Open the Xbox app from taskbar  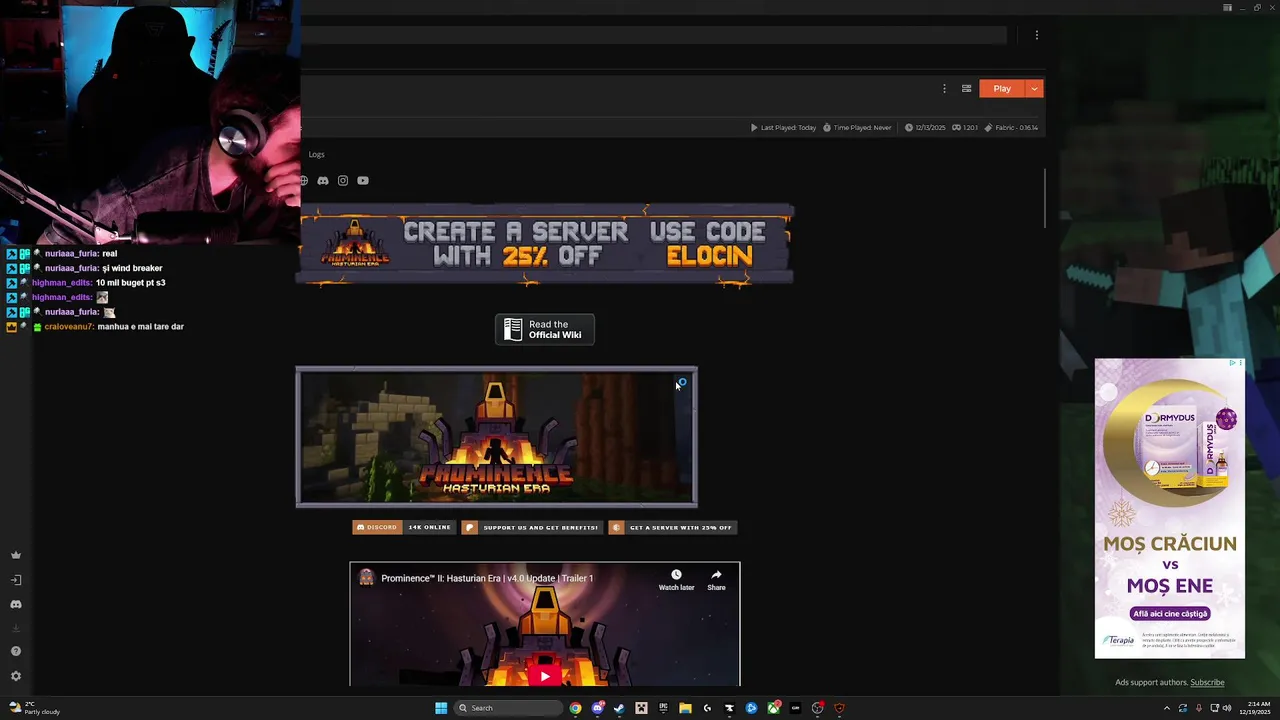773,708
